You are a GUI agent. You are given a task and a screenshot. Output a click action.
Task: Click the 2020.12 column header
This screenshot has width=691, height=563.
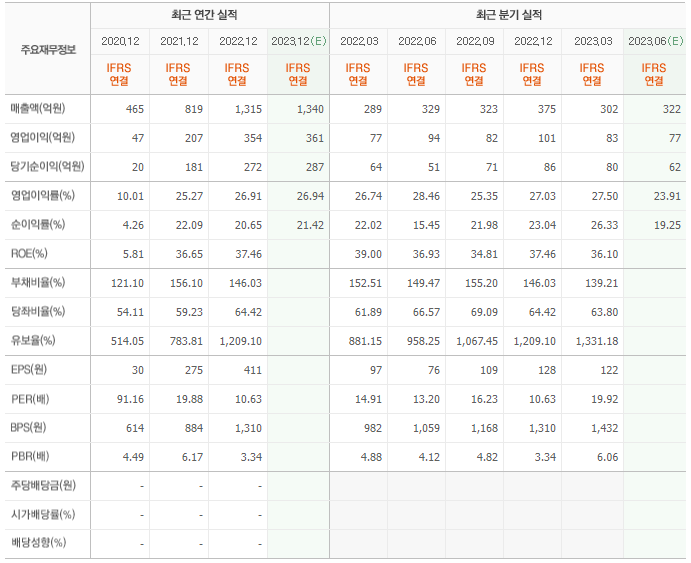[x=120, y=41]
